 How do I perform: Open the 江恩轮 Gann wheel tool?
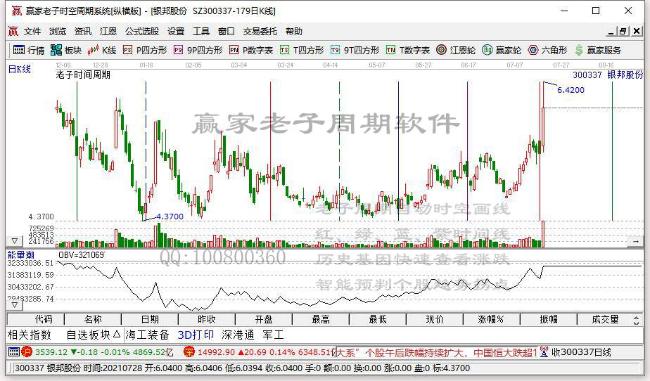tap(456, 50)
